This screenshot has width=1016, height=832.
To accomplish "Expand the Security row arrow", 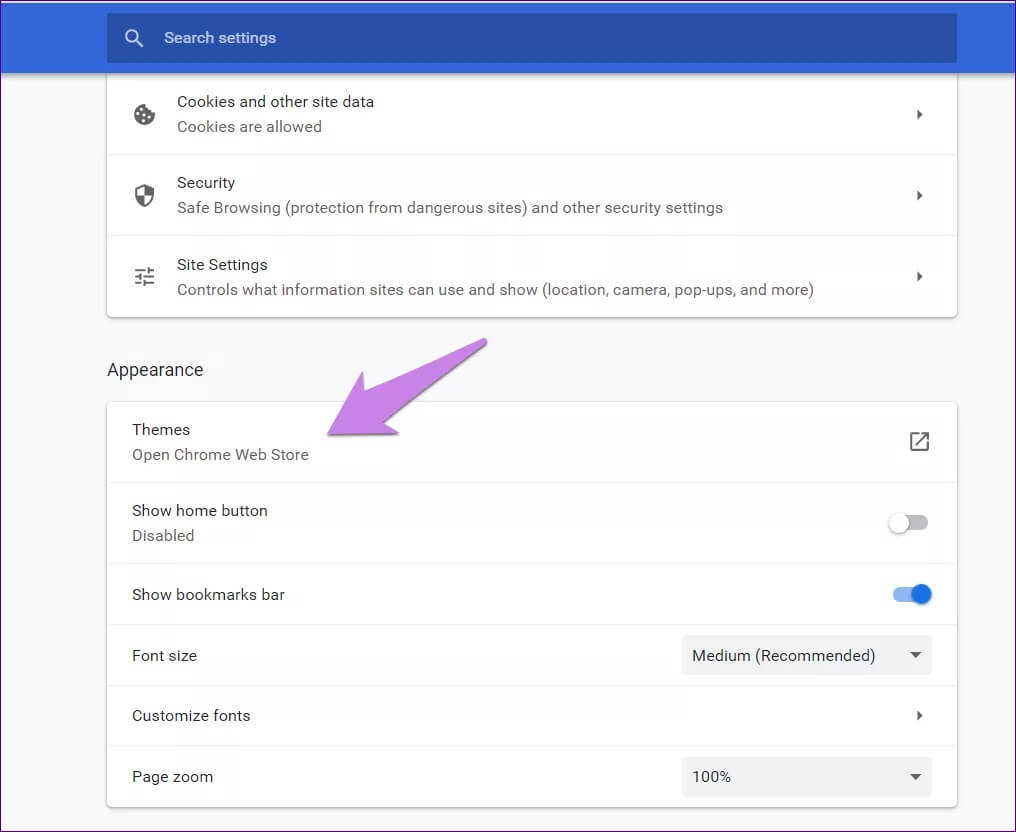I will [919, 195].
